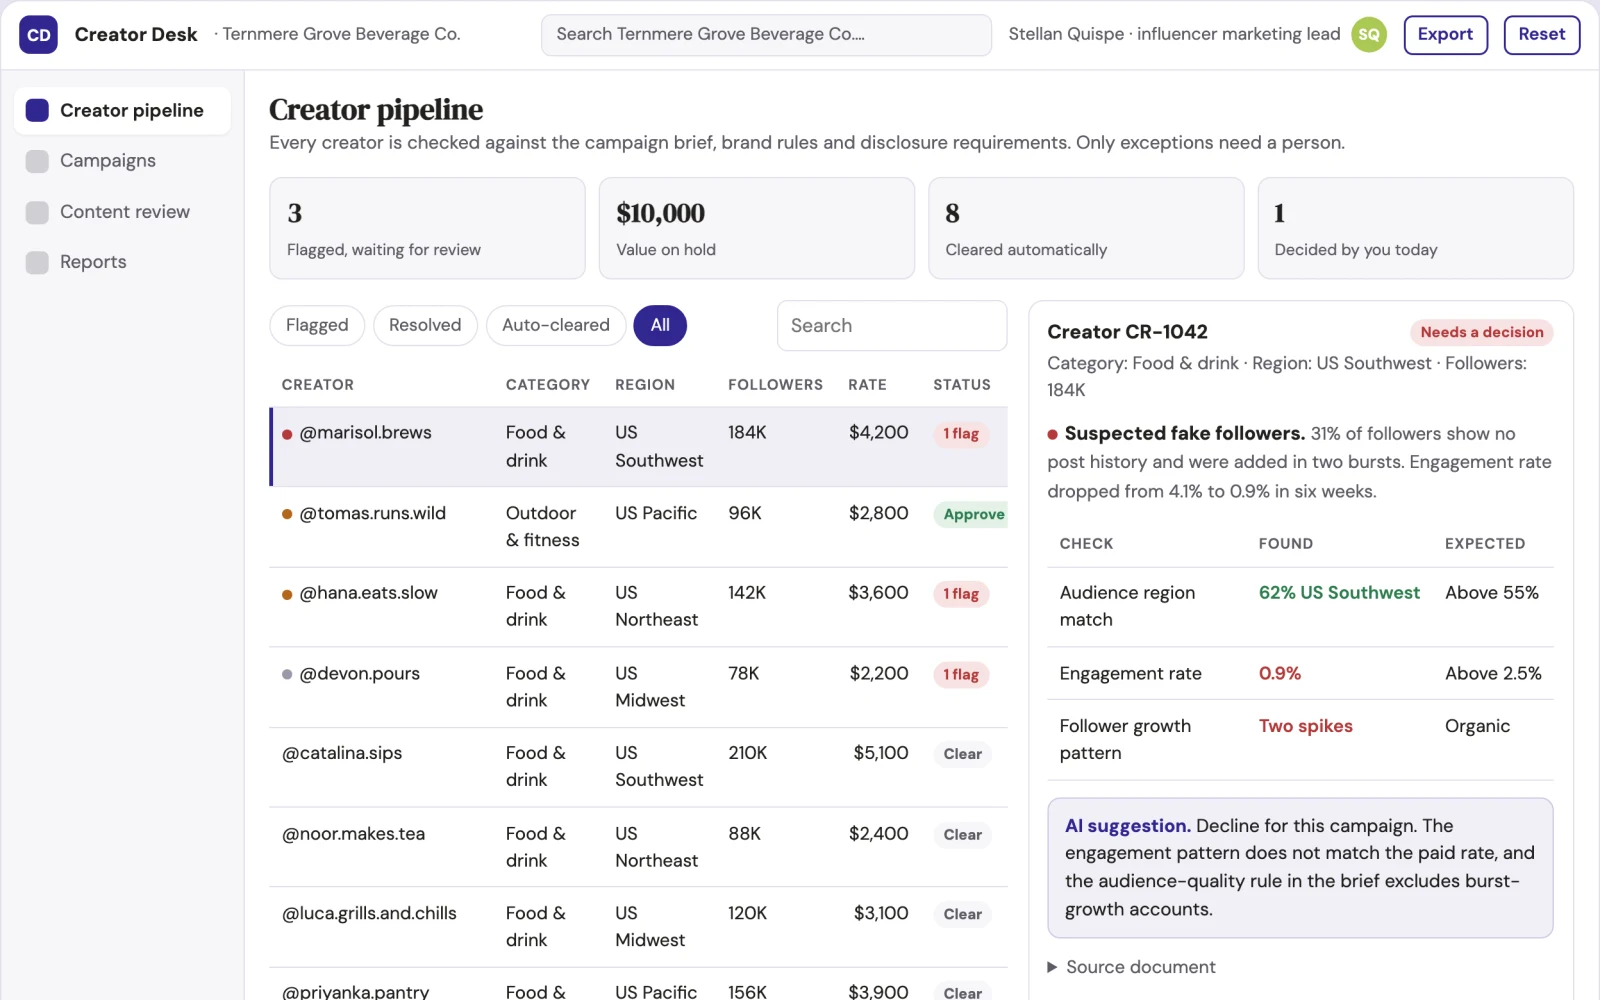The height and width of the screenshot is (1000, 1600).
Task: Click the FOLLOWERS column header
Action: point(775,385)
